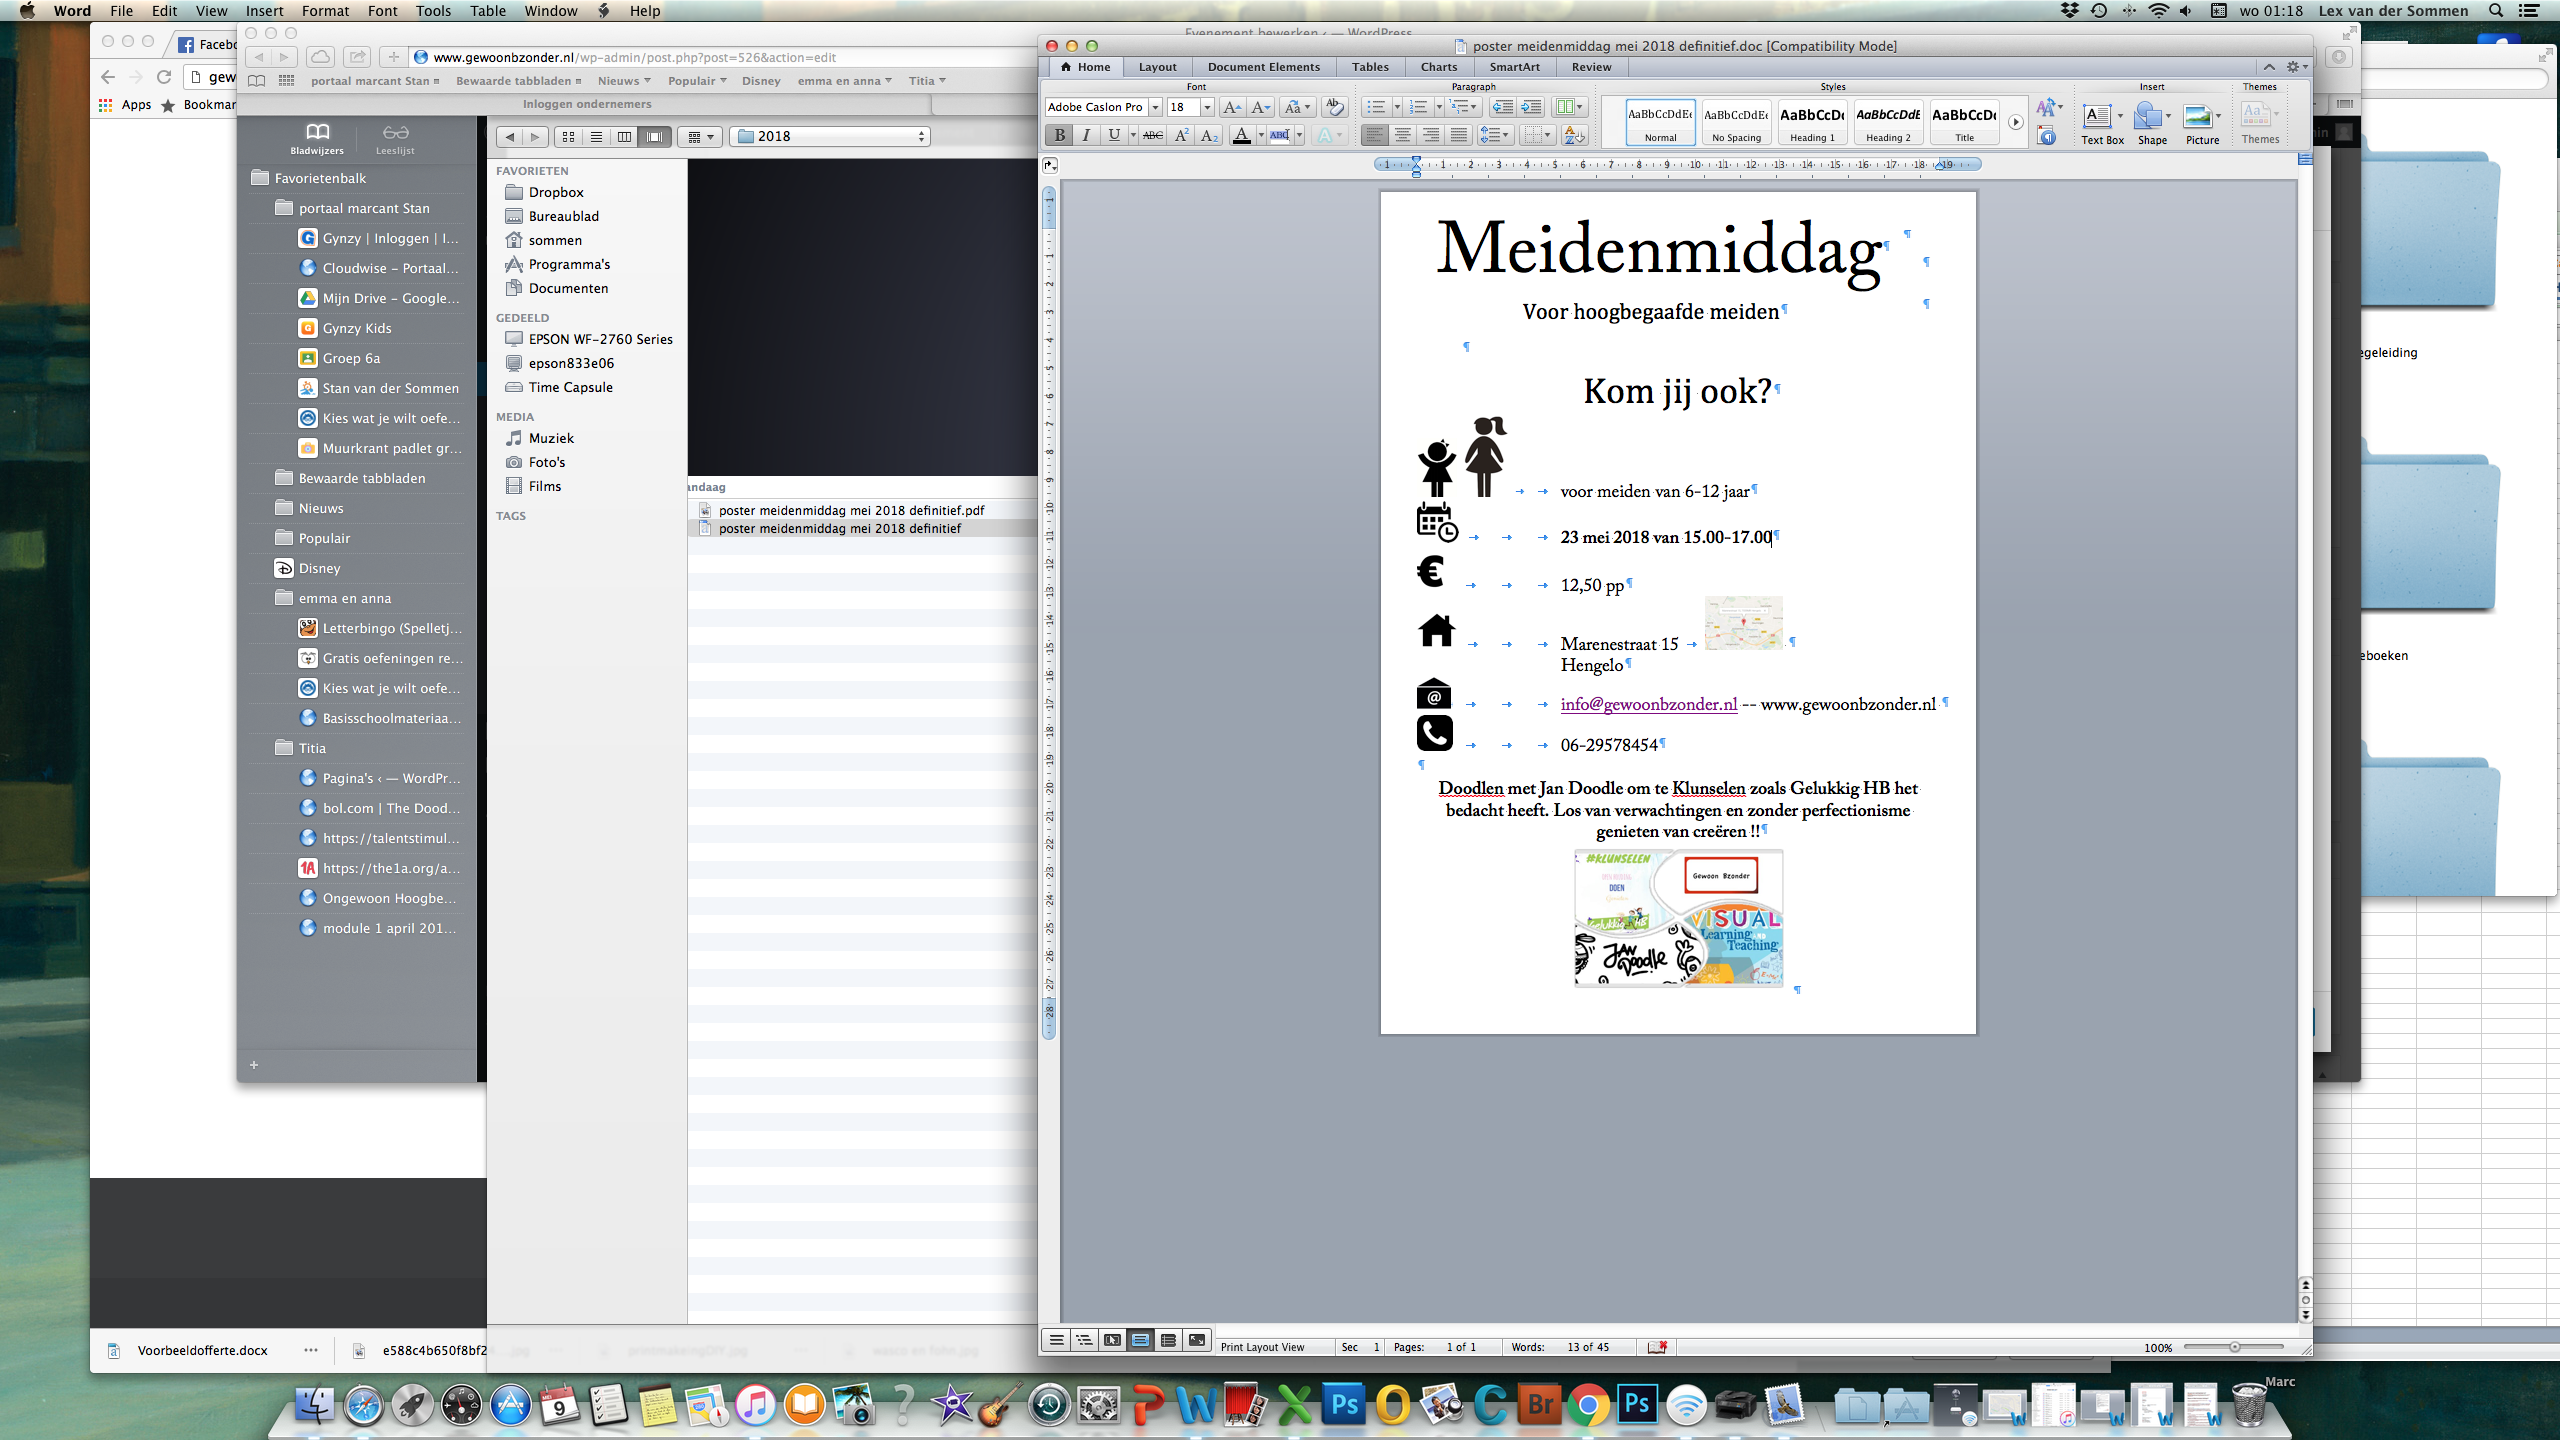Open Google Chrome from the Dock
Screen dimensions: 2560x1440
[x=1588, y=1406]
